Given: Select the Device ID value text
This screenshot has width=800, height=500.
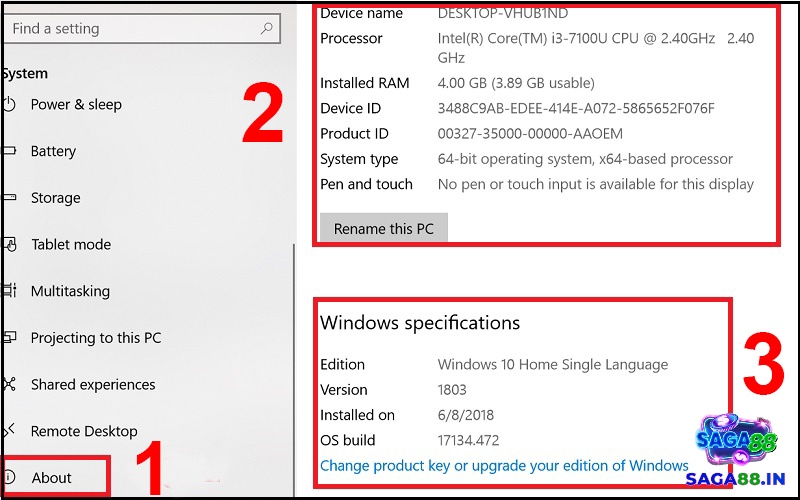Looking at the screenshot, I should [576, 109].
